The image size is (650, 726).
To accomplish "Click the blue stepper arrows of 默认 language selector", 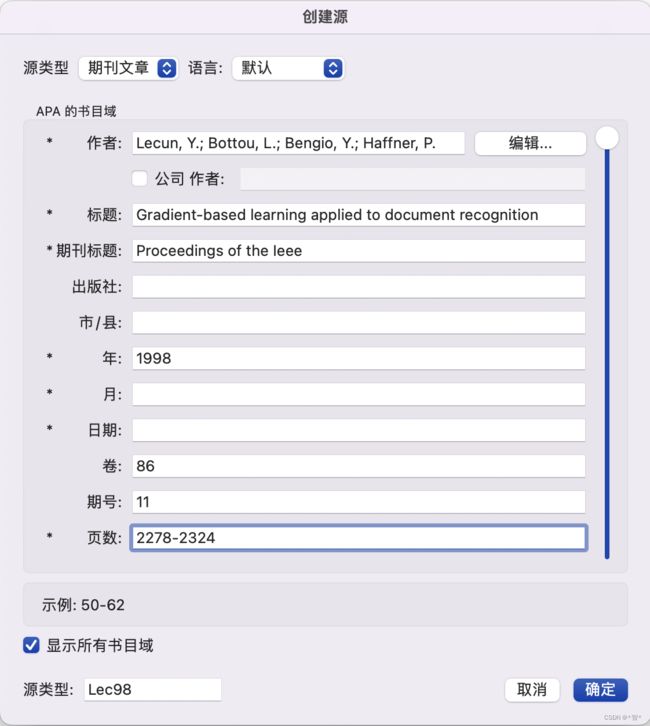I will tap(332, 69).
